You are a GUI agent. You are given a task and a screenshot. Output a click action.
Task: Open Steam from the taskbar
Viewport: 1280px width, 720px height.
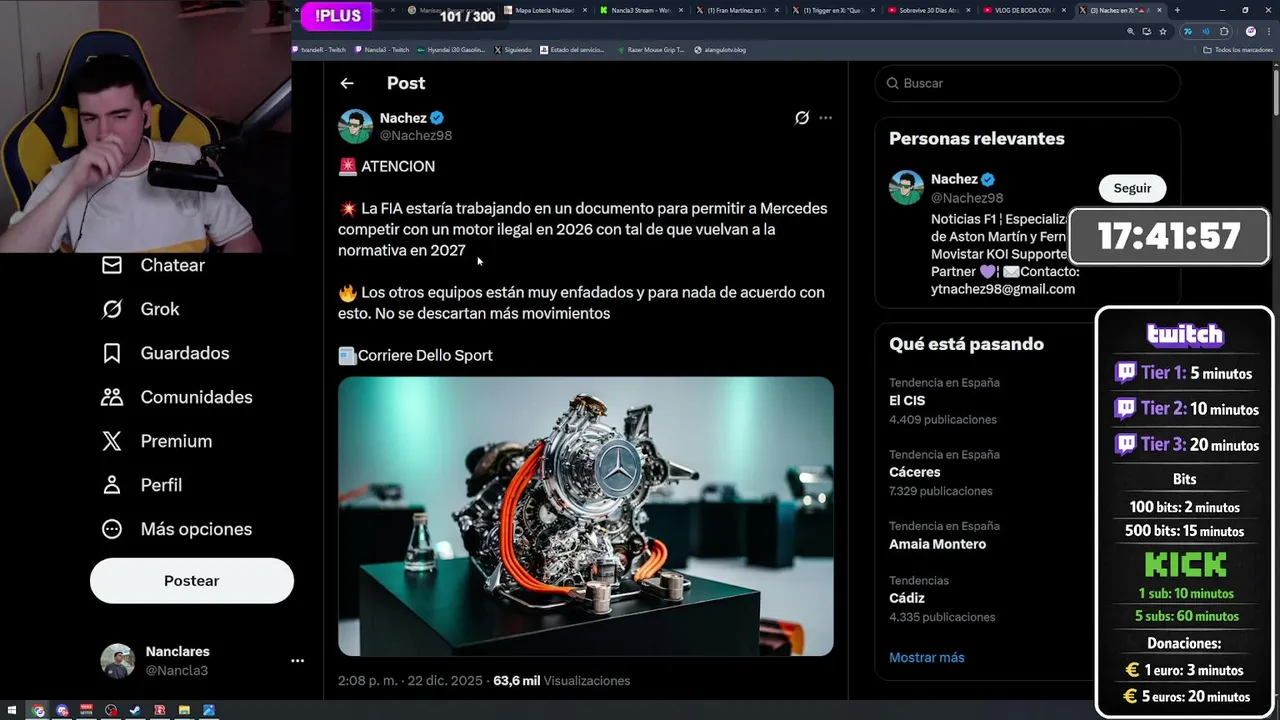(135, 711)
